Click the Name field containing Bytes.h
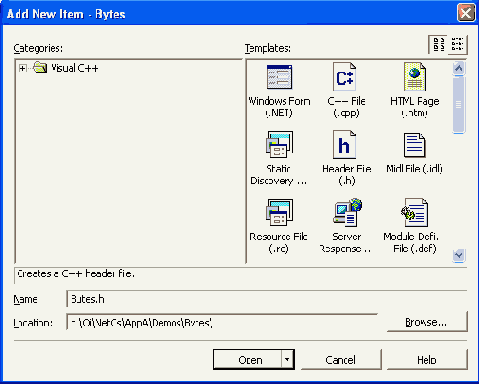The height and width of the screenshot is (384, 479). tap(267, 299)
